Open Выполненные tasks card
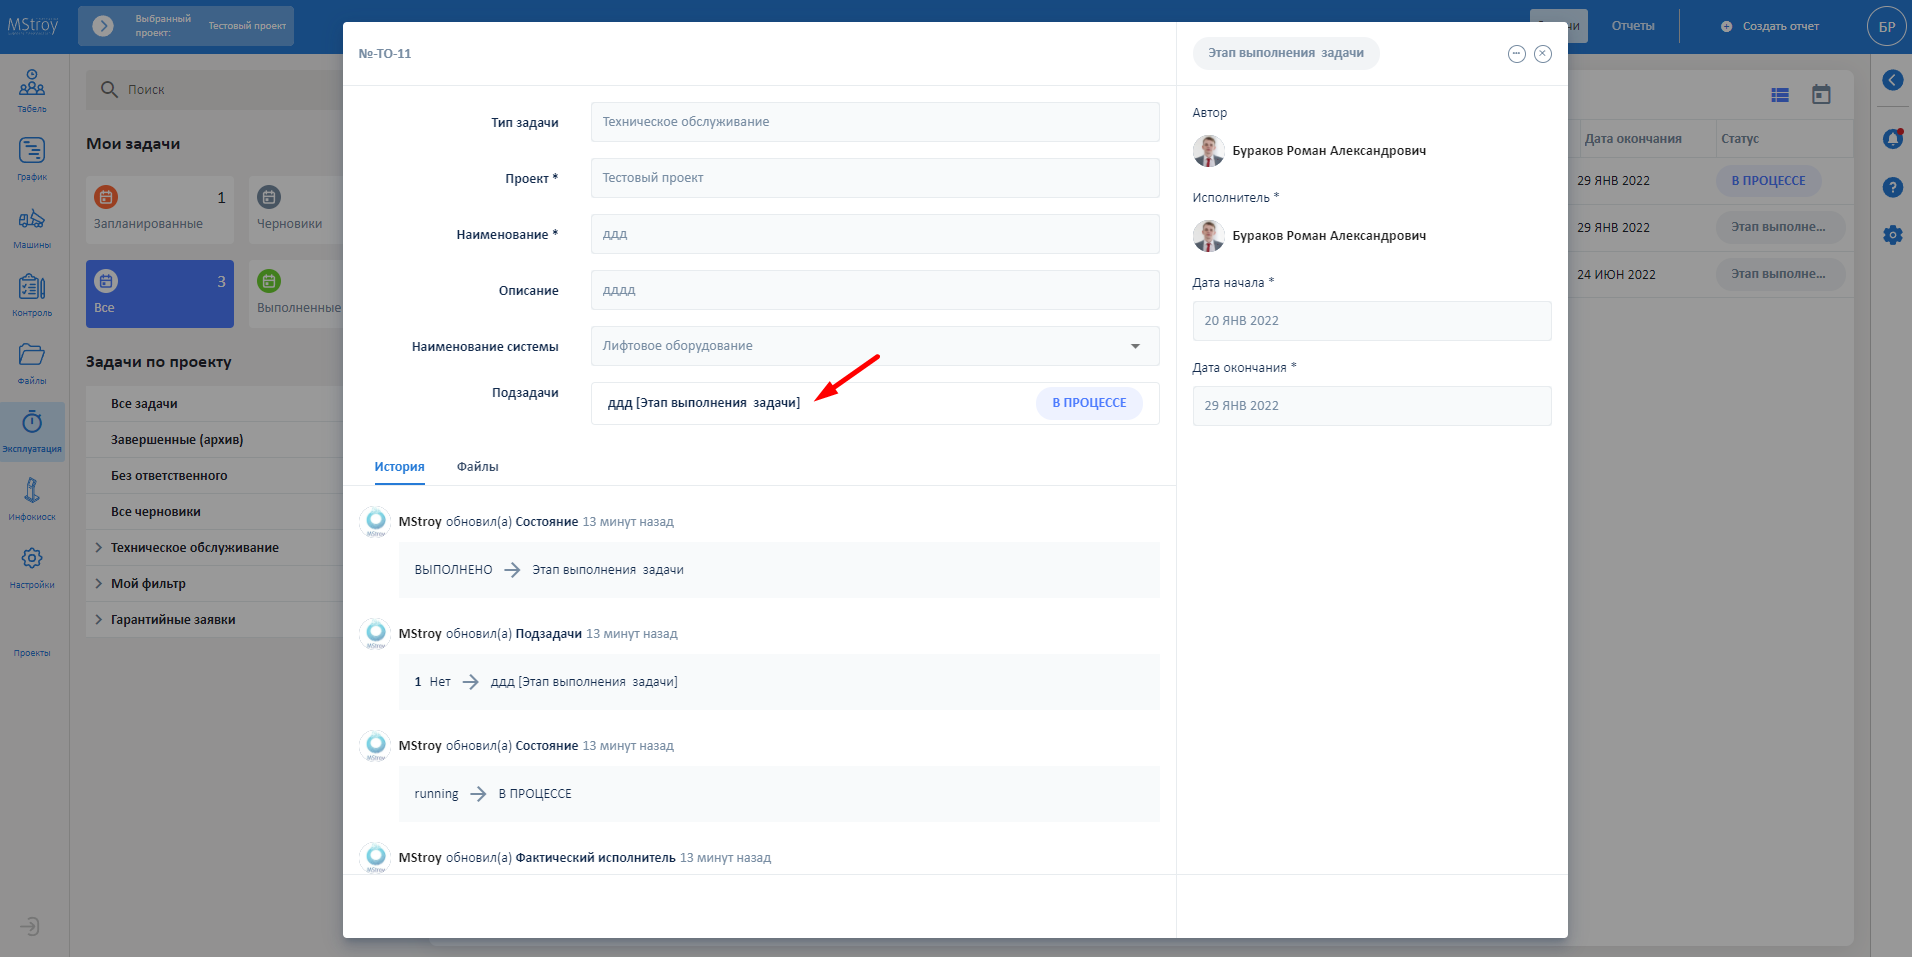The height and width of the screenshot is (957, 1912). point(296,294)
